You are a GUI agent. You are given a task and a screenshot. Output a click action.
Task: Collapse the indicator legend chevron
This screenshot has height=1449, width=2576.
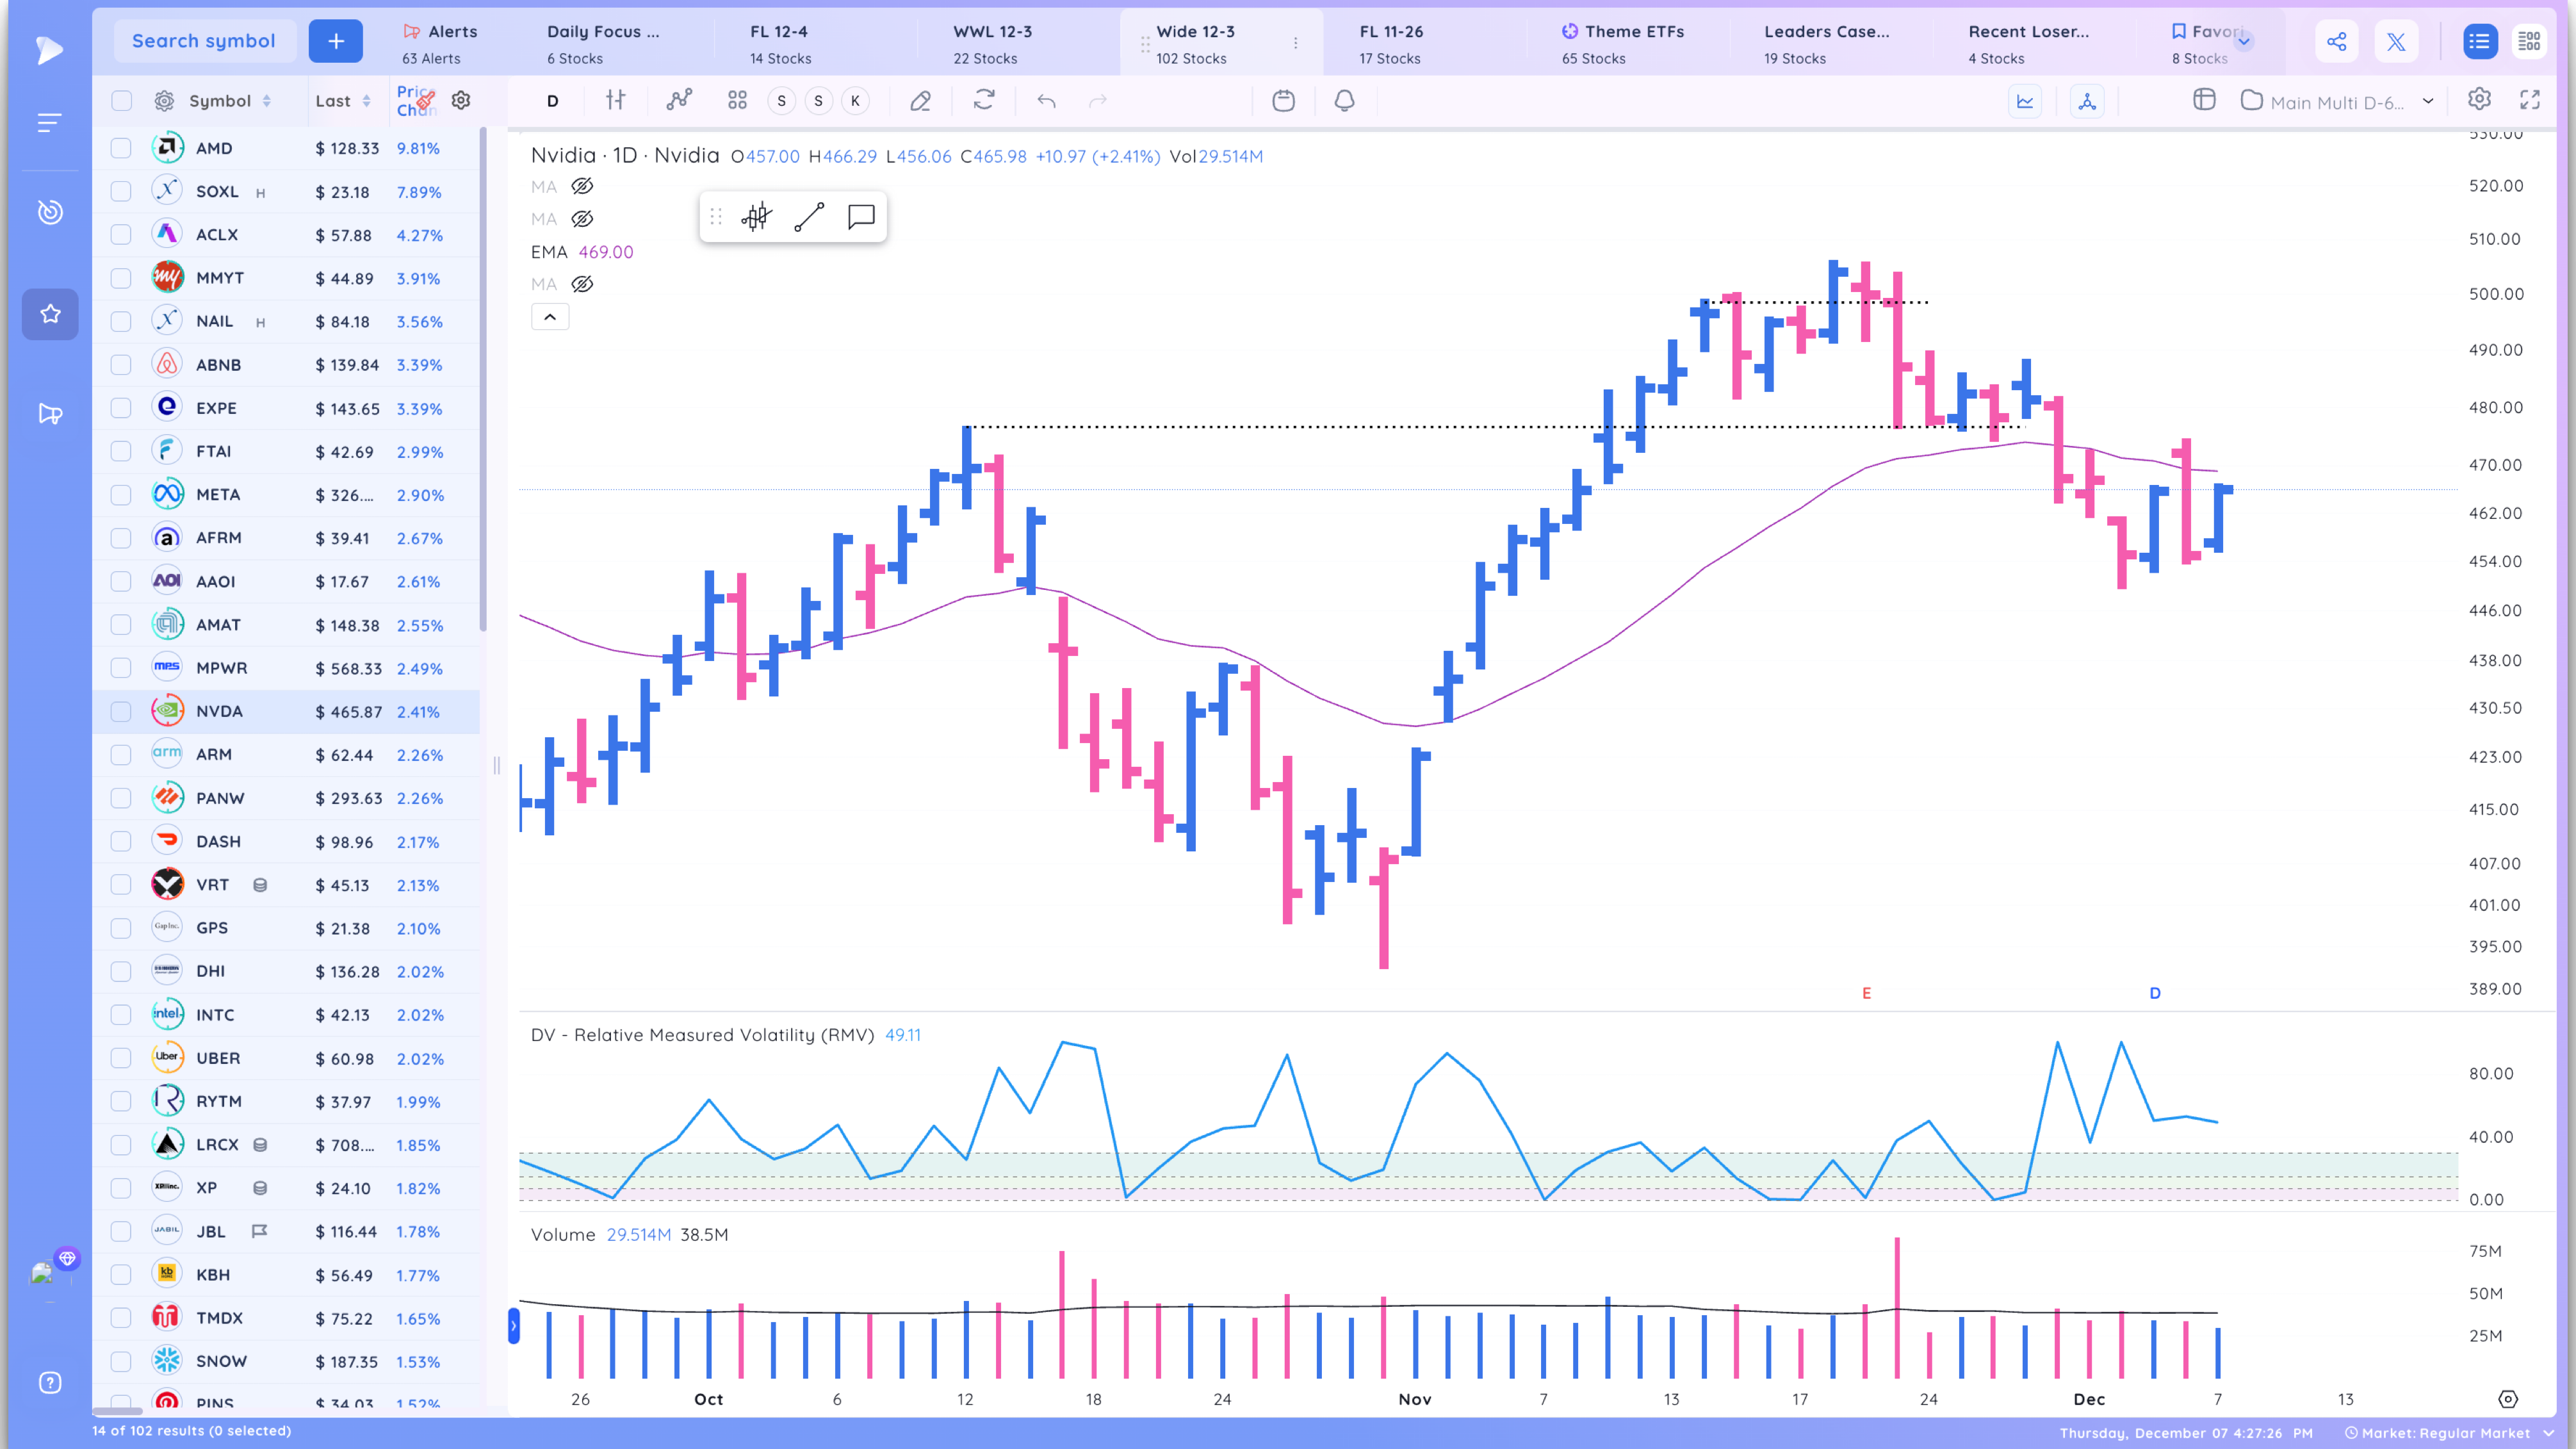click(x=550, y=317)
